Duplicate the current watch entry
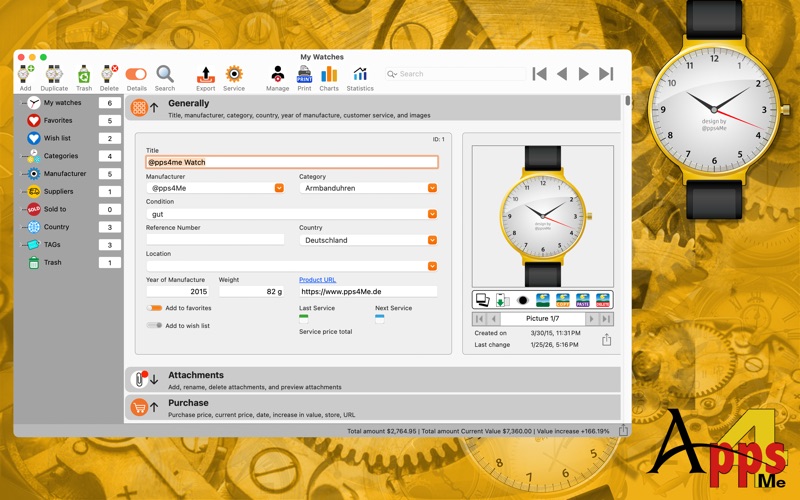Viewport: 800px width, 500px height. click(x=54, y=74)
